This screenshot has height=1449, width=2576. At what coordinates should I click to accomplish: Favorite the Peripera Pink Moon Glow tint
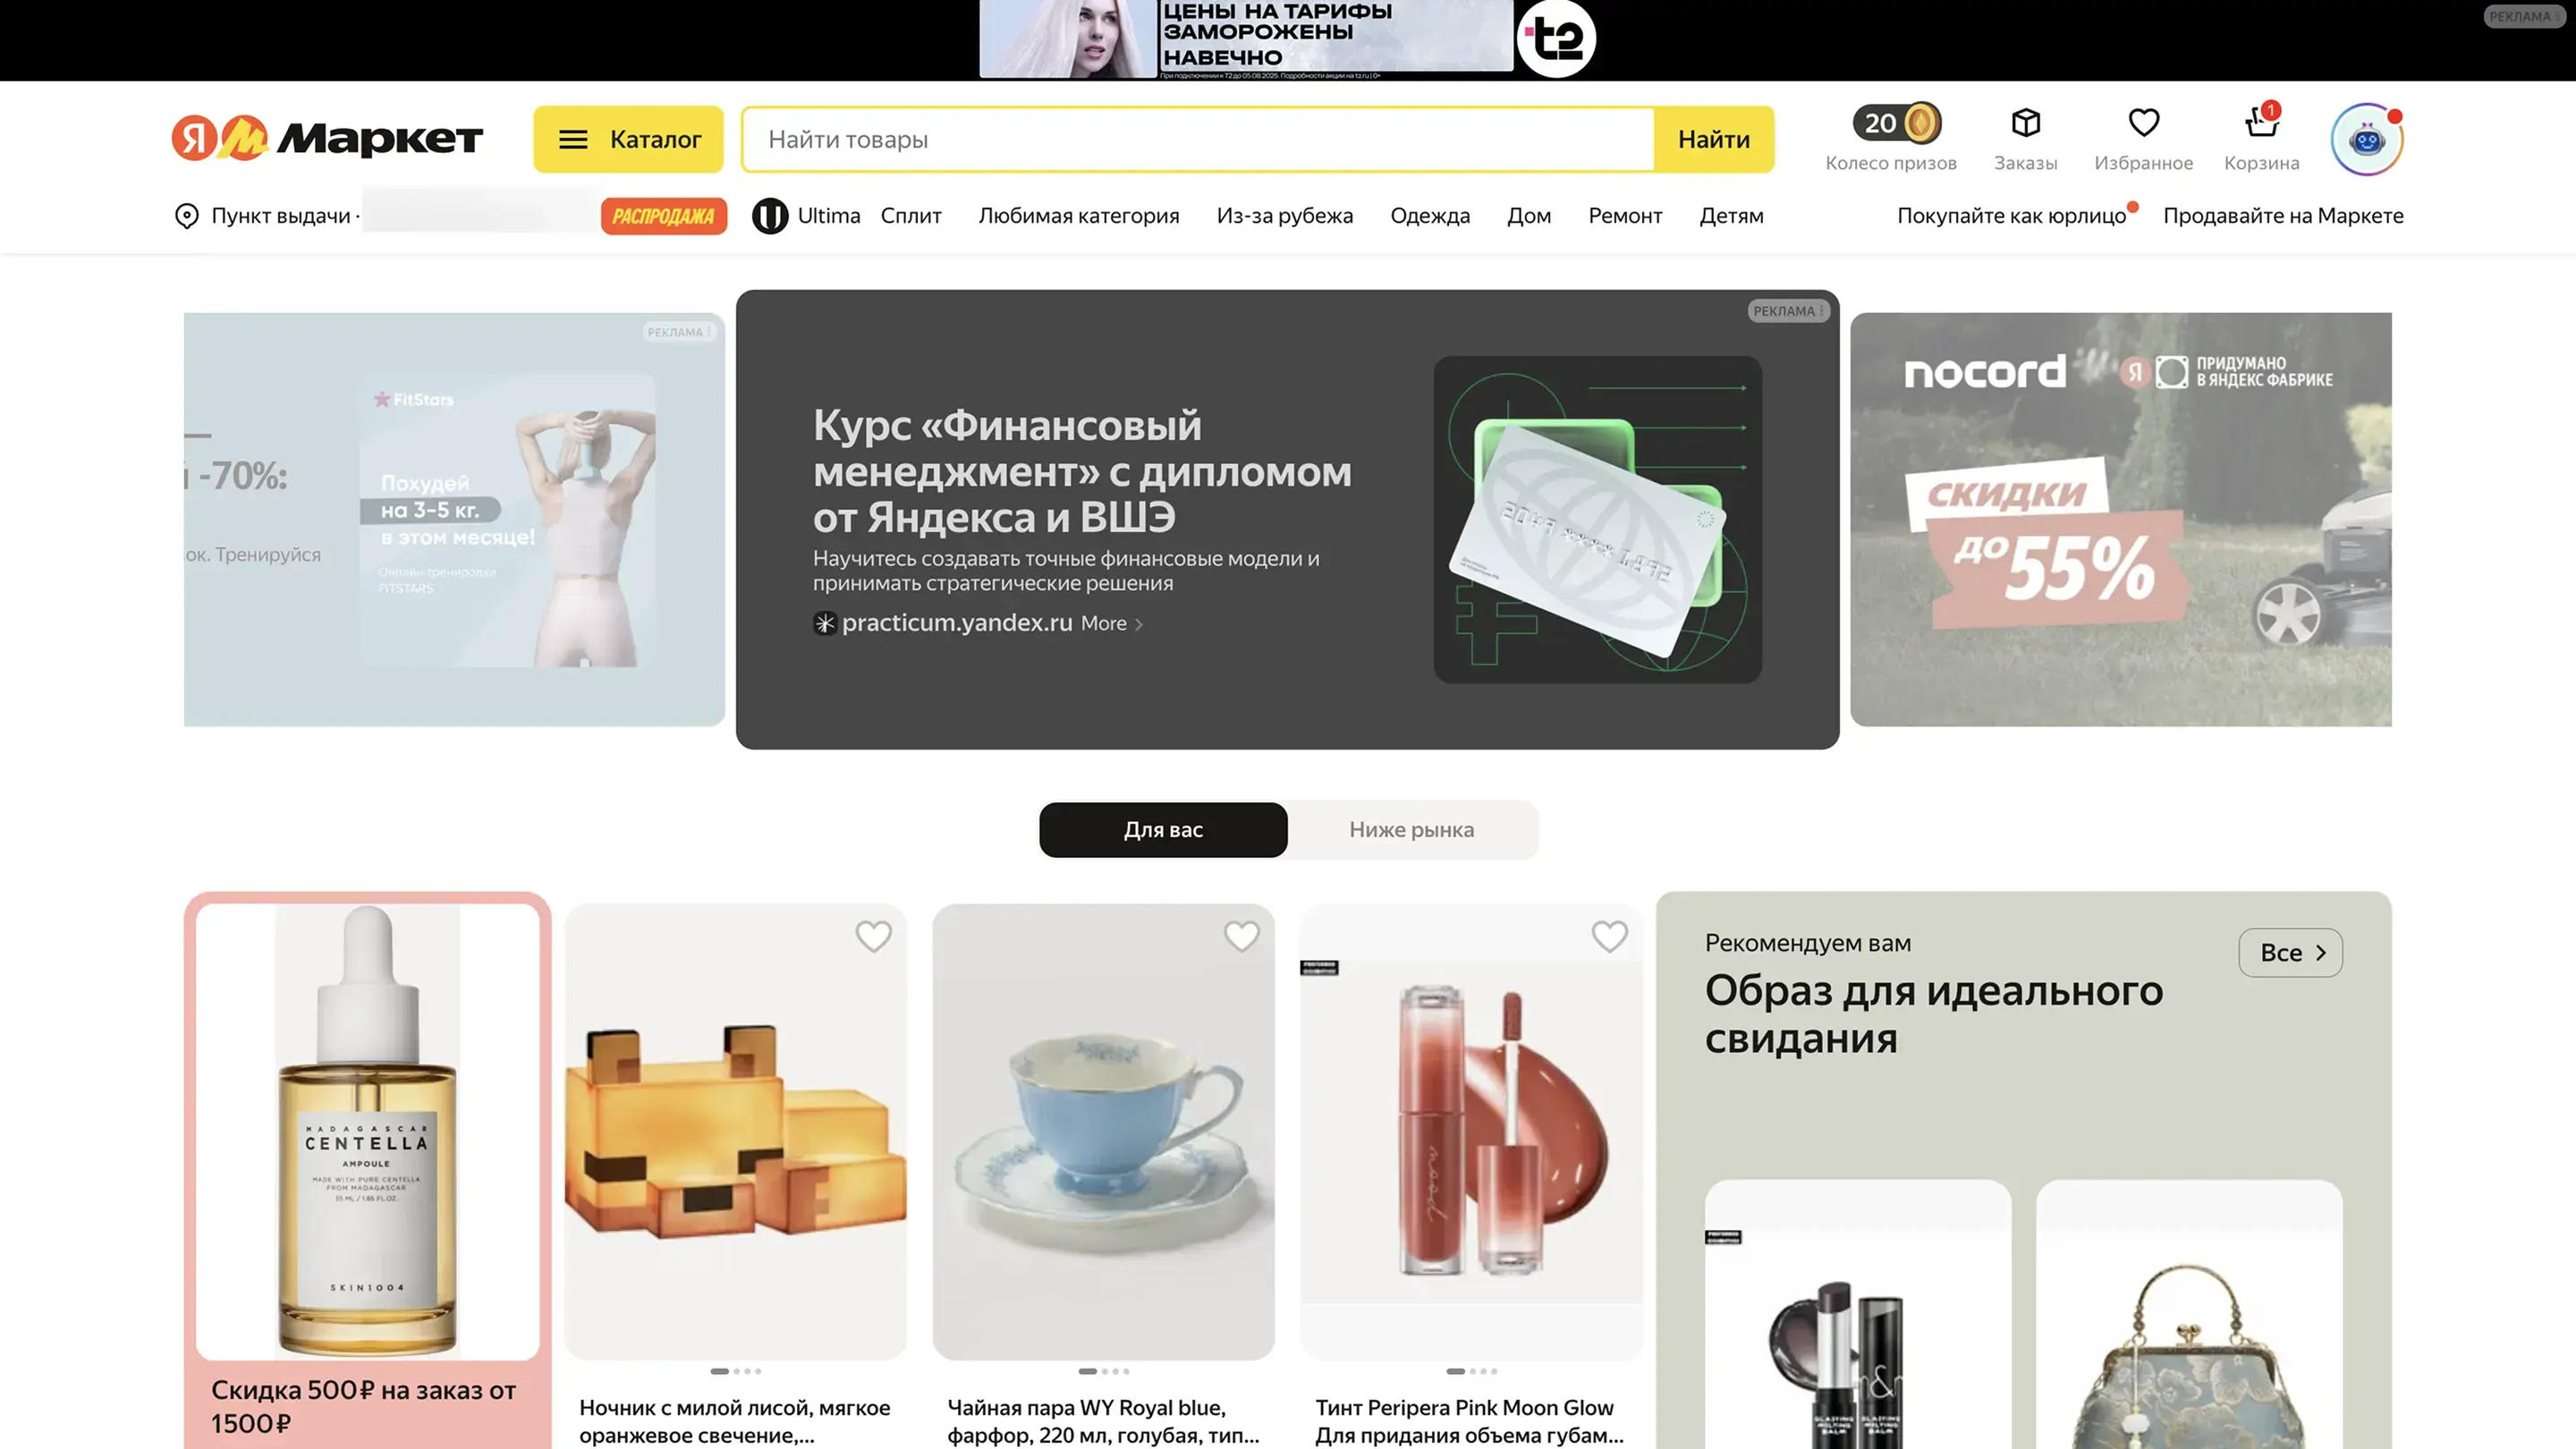[x=1609, y=936]
